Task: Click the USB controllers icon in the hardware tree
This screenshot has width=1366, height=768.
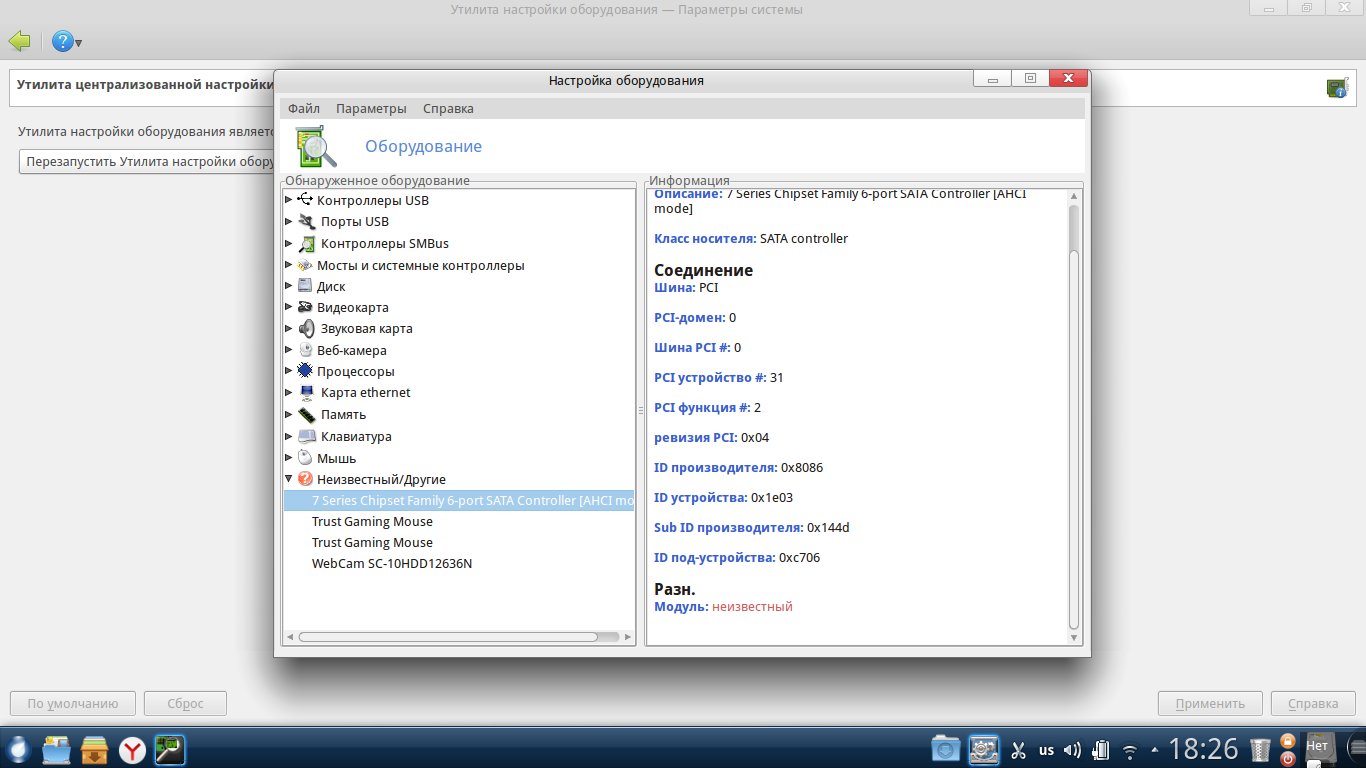Action: [305, 200]
